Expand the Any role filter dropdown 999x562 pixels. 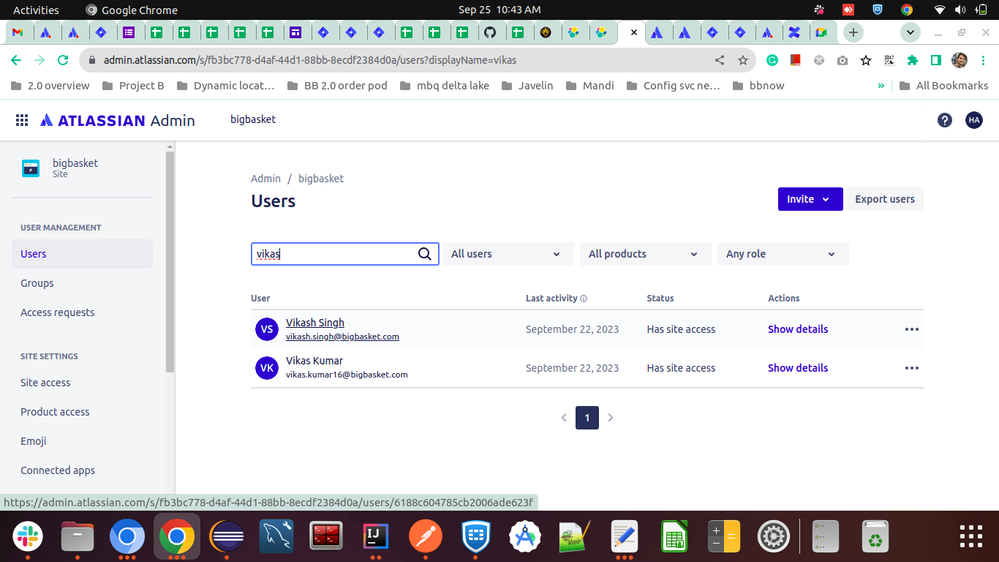click(x=781, y=254)
